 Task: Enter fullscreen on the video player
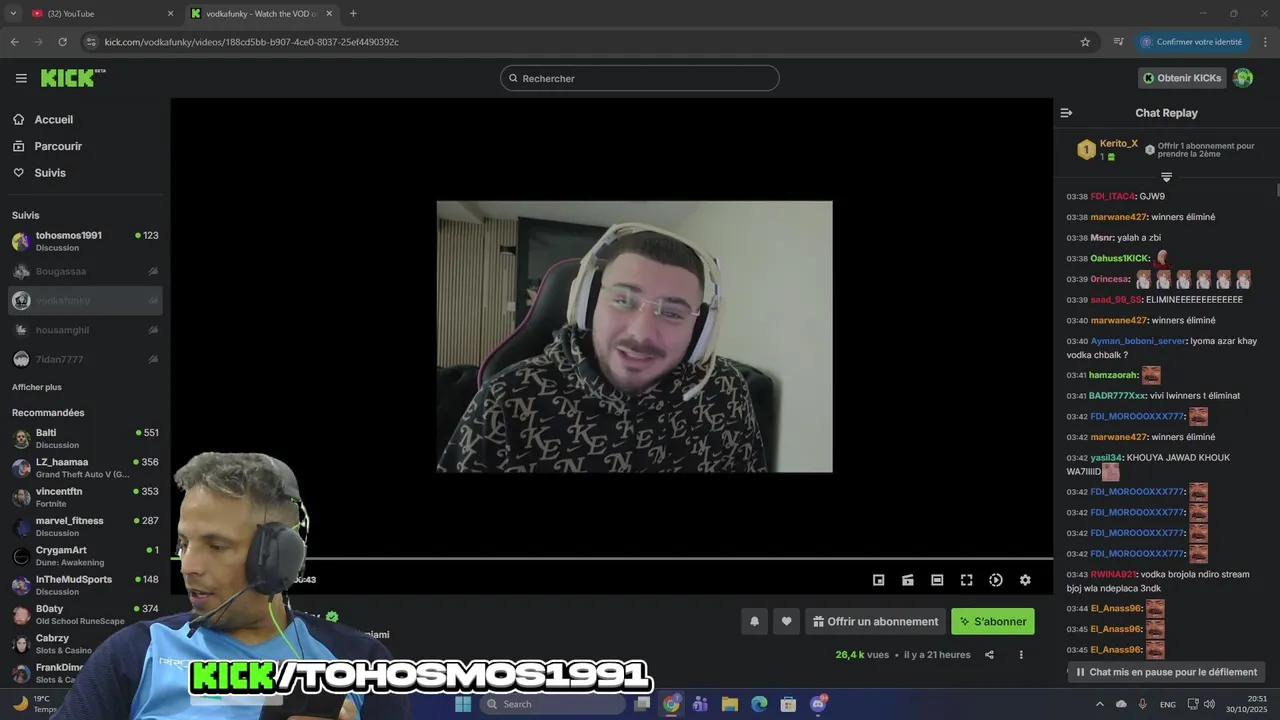pos(966,580)
